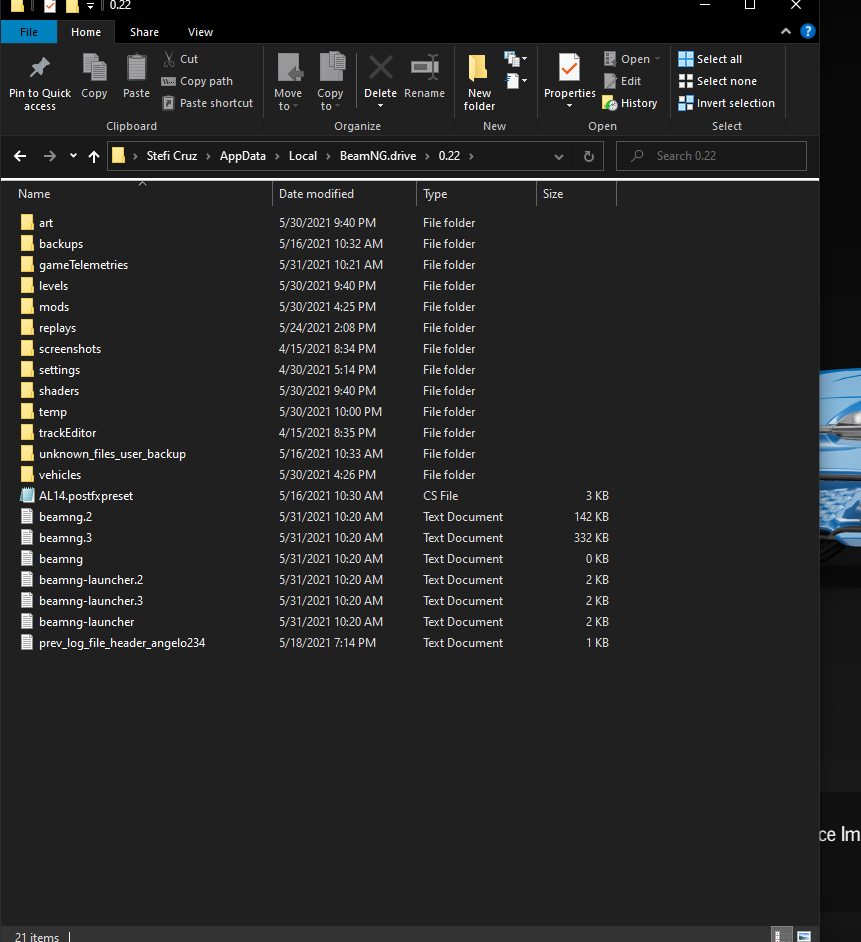The height and width of the screenshot is (942, 861).
Task: Switch to details view button
Action: click(x=781, y=935)
